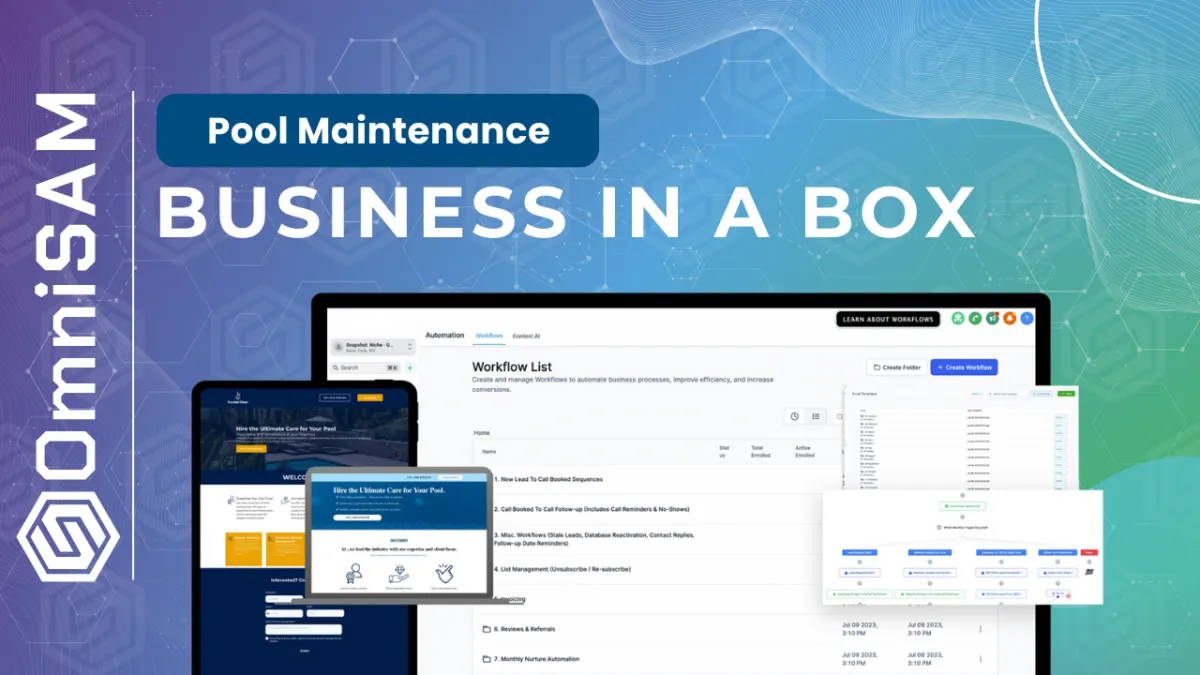Screen dimensions: 1200x675
Task: Click the Total Enrolled column header
Action: pyautogui.click(x=762, y=451)
